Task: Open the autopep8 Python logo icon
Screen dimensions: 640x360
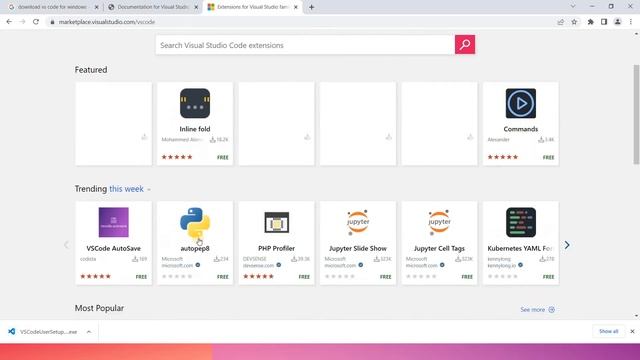Action: (x=195, y=222)
